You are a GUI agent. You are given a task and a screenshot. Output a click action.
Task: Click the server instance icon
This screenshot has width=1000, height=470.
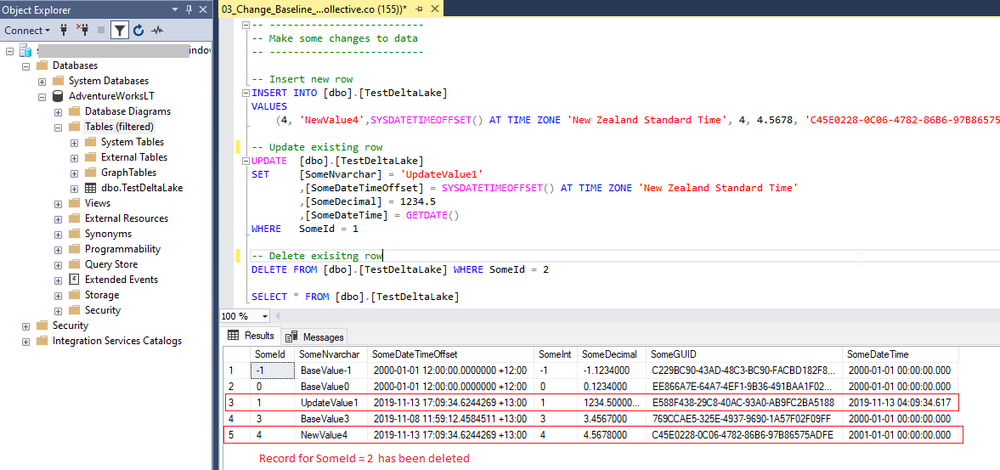coord(26,50)
